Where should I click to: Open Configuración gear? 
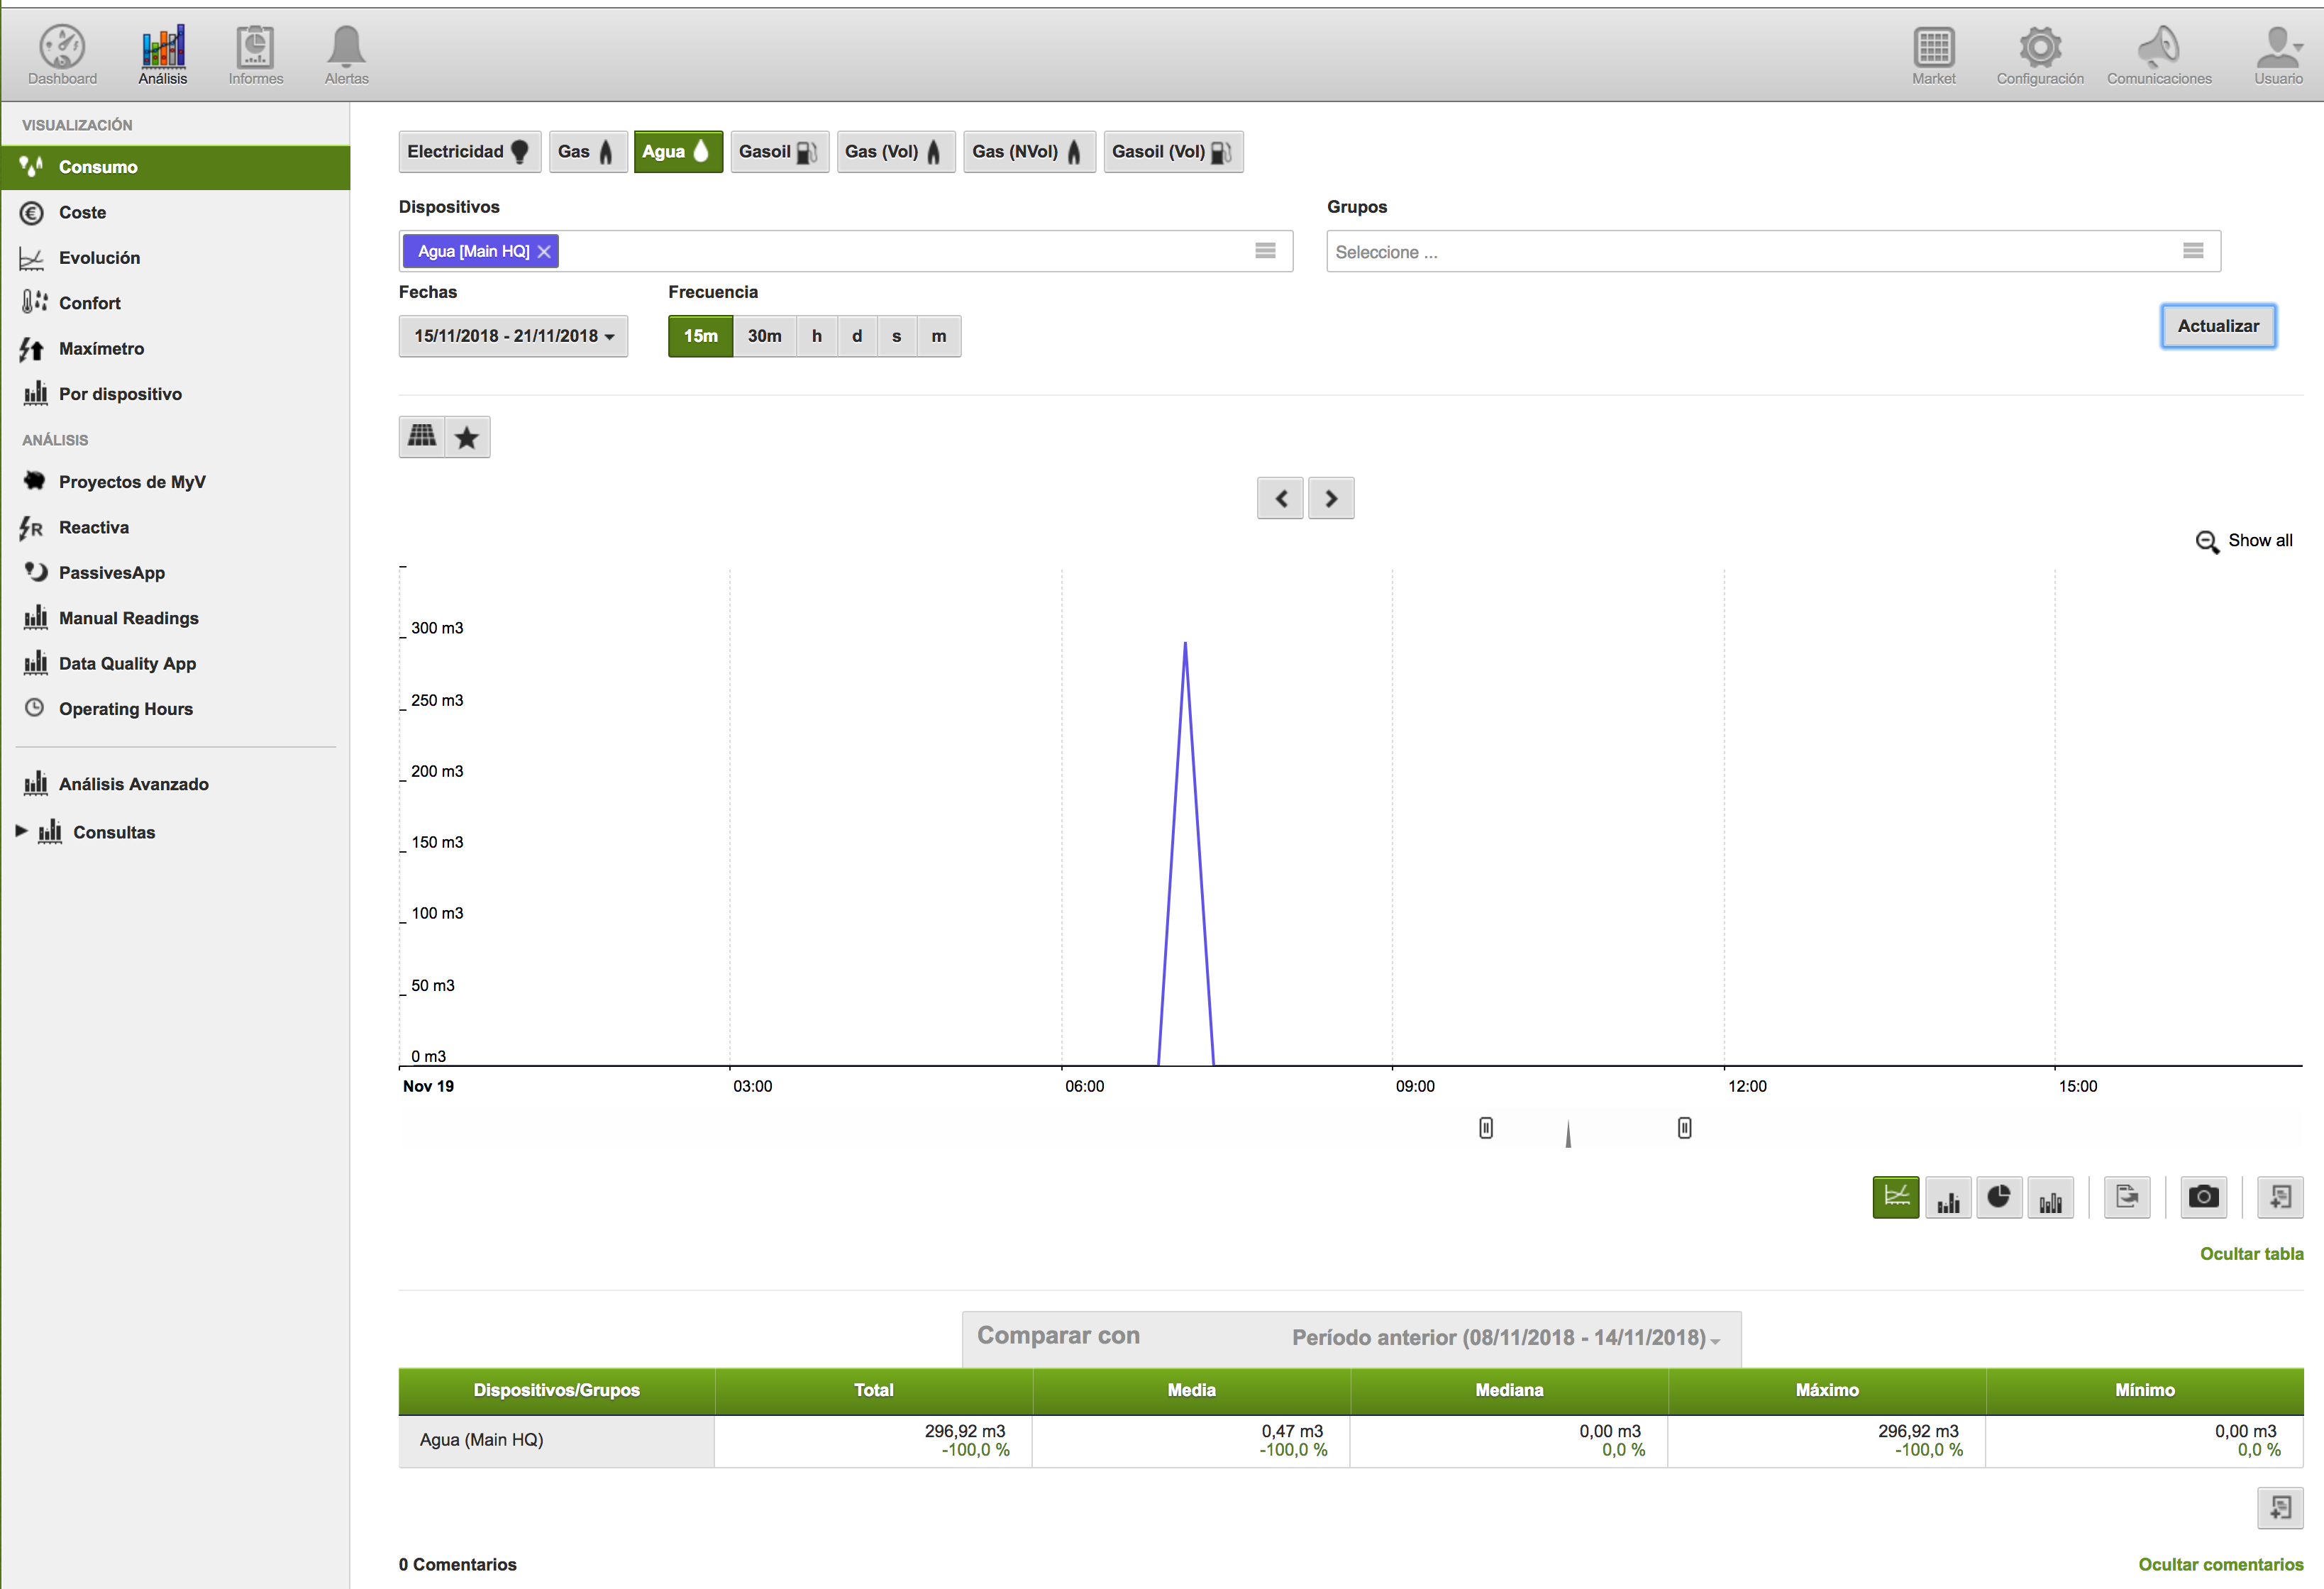pos(2039,56)
